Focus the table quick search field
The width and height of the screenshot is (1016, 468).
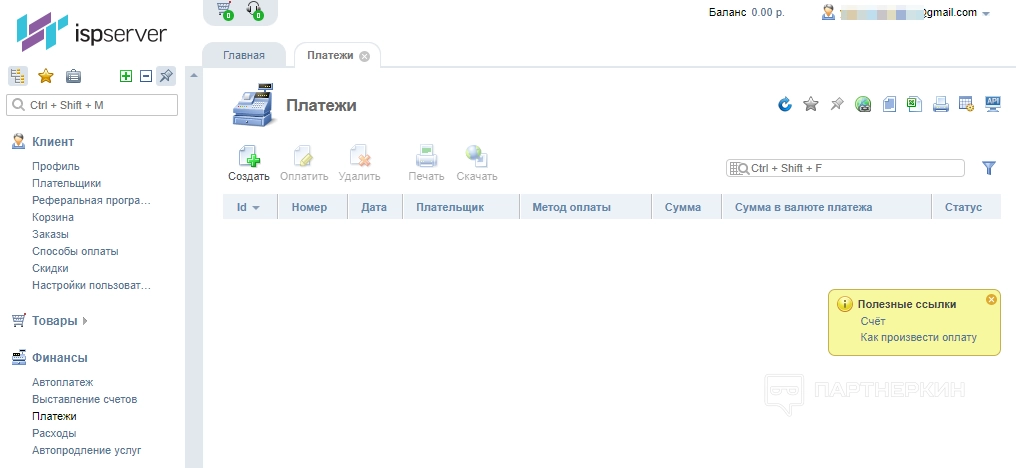click(x=845, y=169)
